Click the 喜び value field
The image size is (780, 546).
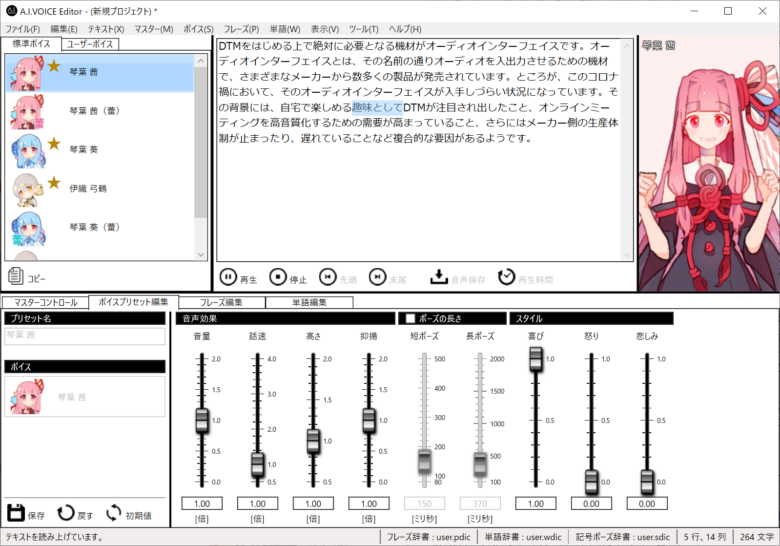point(536,504)
